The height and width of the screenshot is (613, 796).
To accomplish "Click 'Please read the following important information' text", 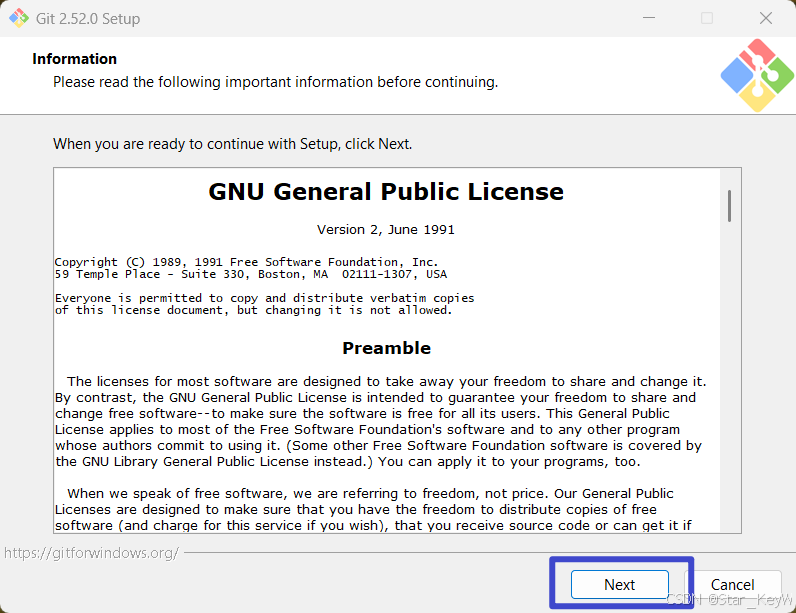I will click(x=276, y=82).
